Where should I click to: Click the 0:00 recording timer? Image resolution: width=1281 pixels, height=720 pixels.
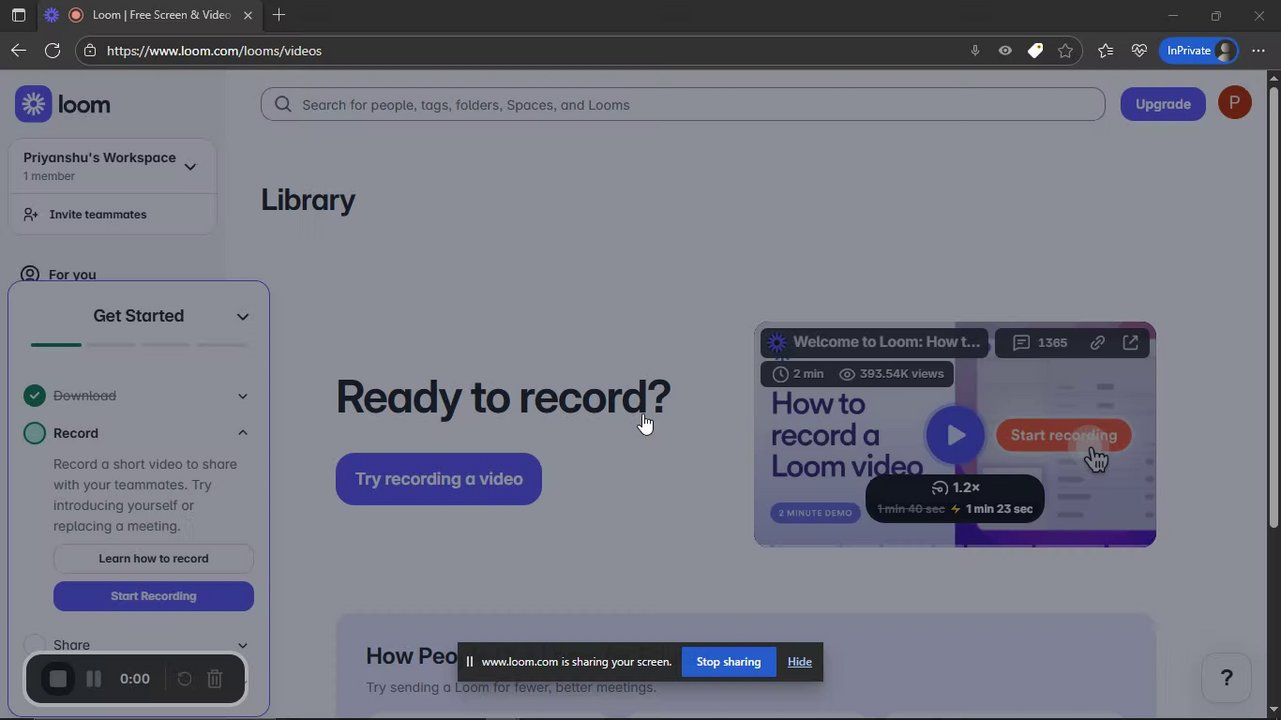click(x=135, y=679)
